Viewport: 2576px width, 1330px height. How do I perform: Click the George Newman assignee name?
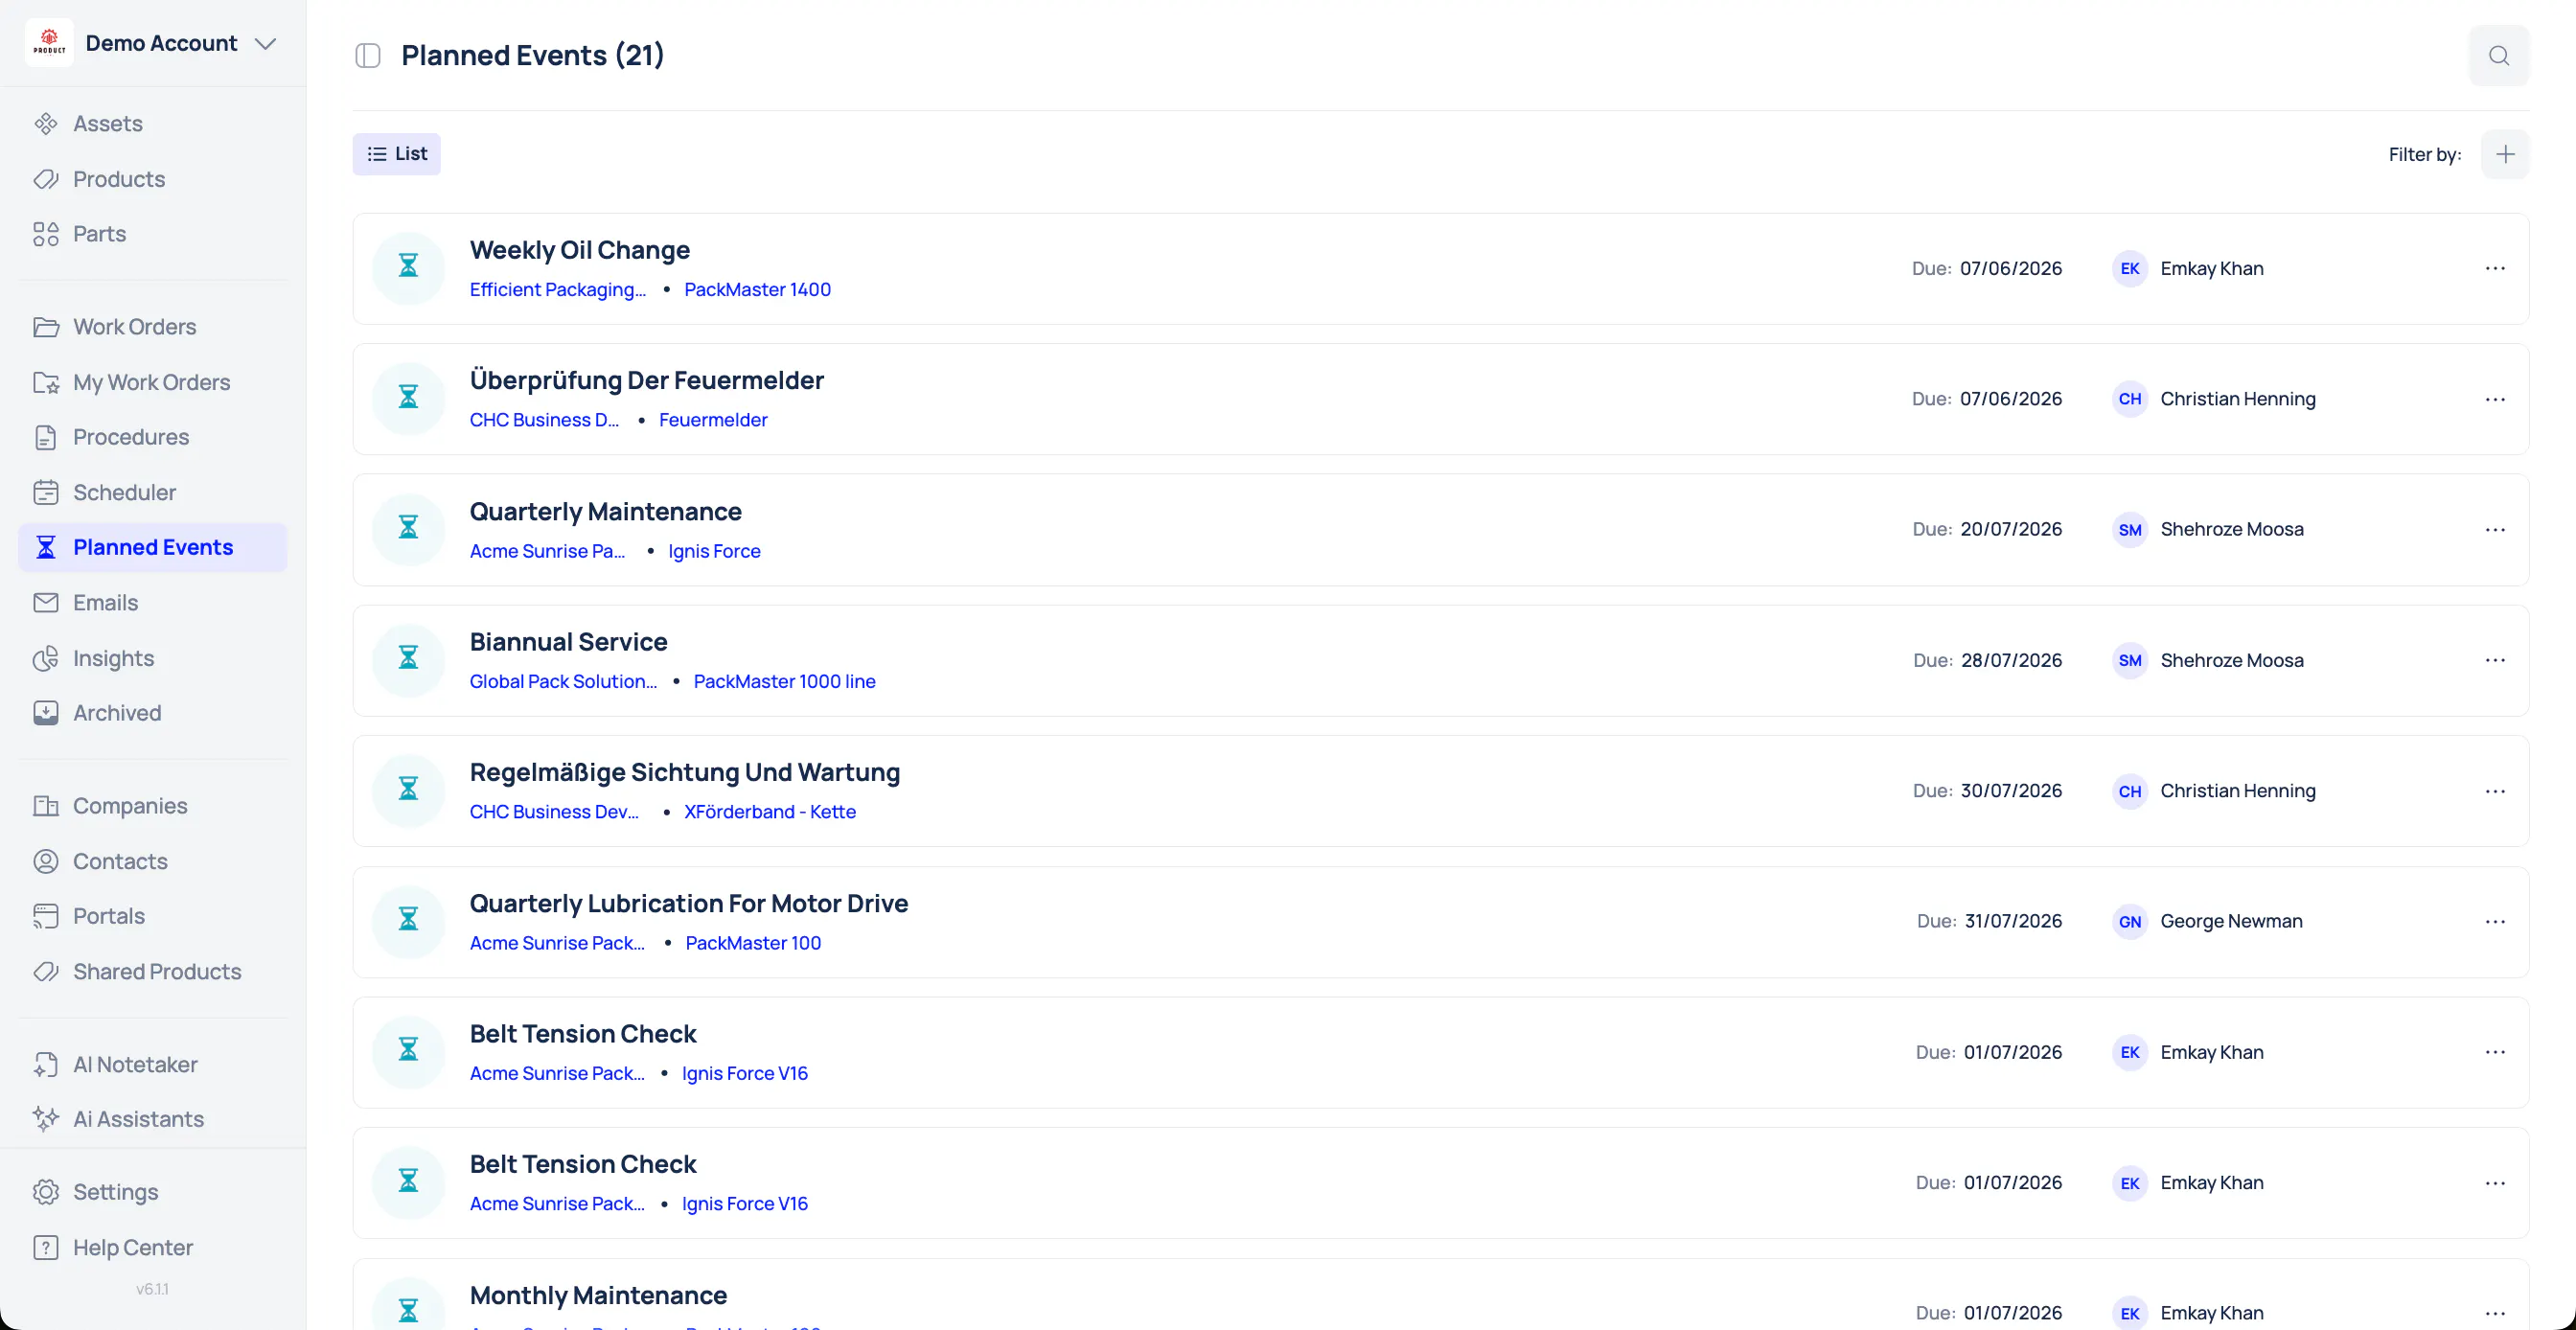[x=2231, y=921]
